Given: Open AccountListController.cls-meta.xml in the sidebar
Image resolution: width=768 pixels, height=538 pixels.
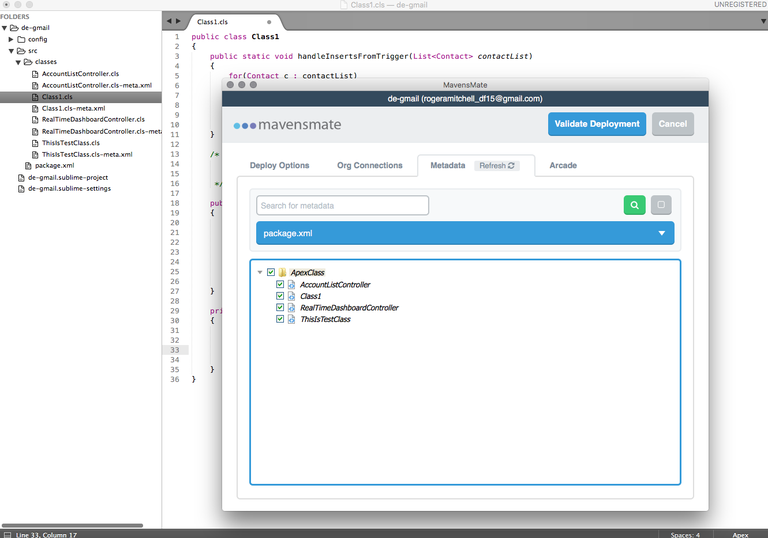Looking at the screenshot, I should click(96, 85).
